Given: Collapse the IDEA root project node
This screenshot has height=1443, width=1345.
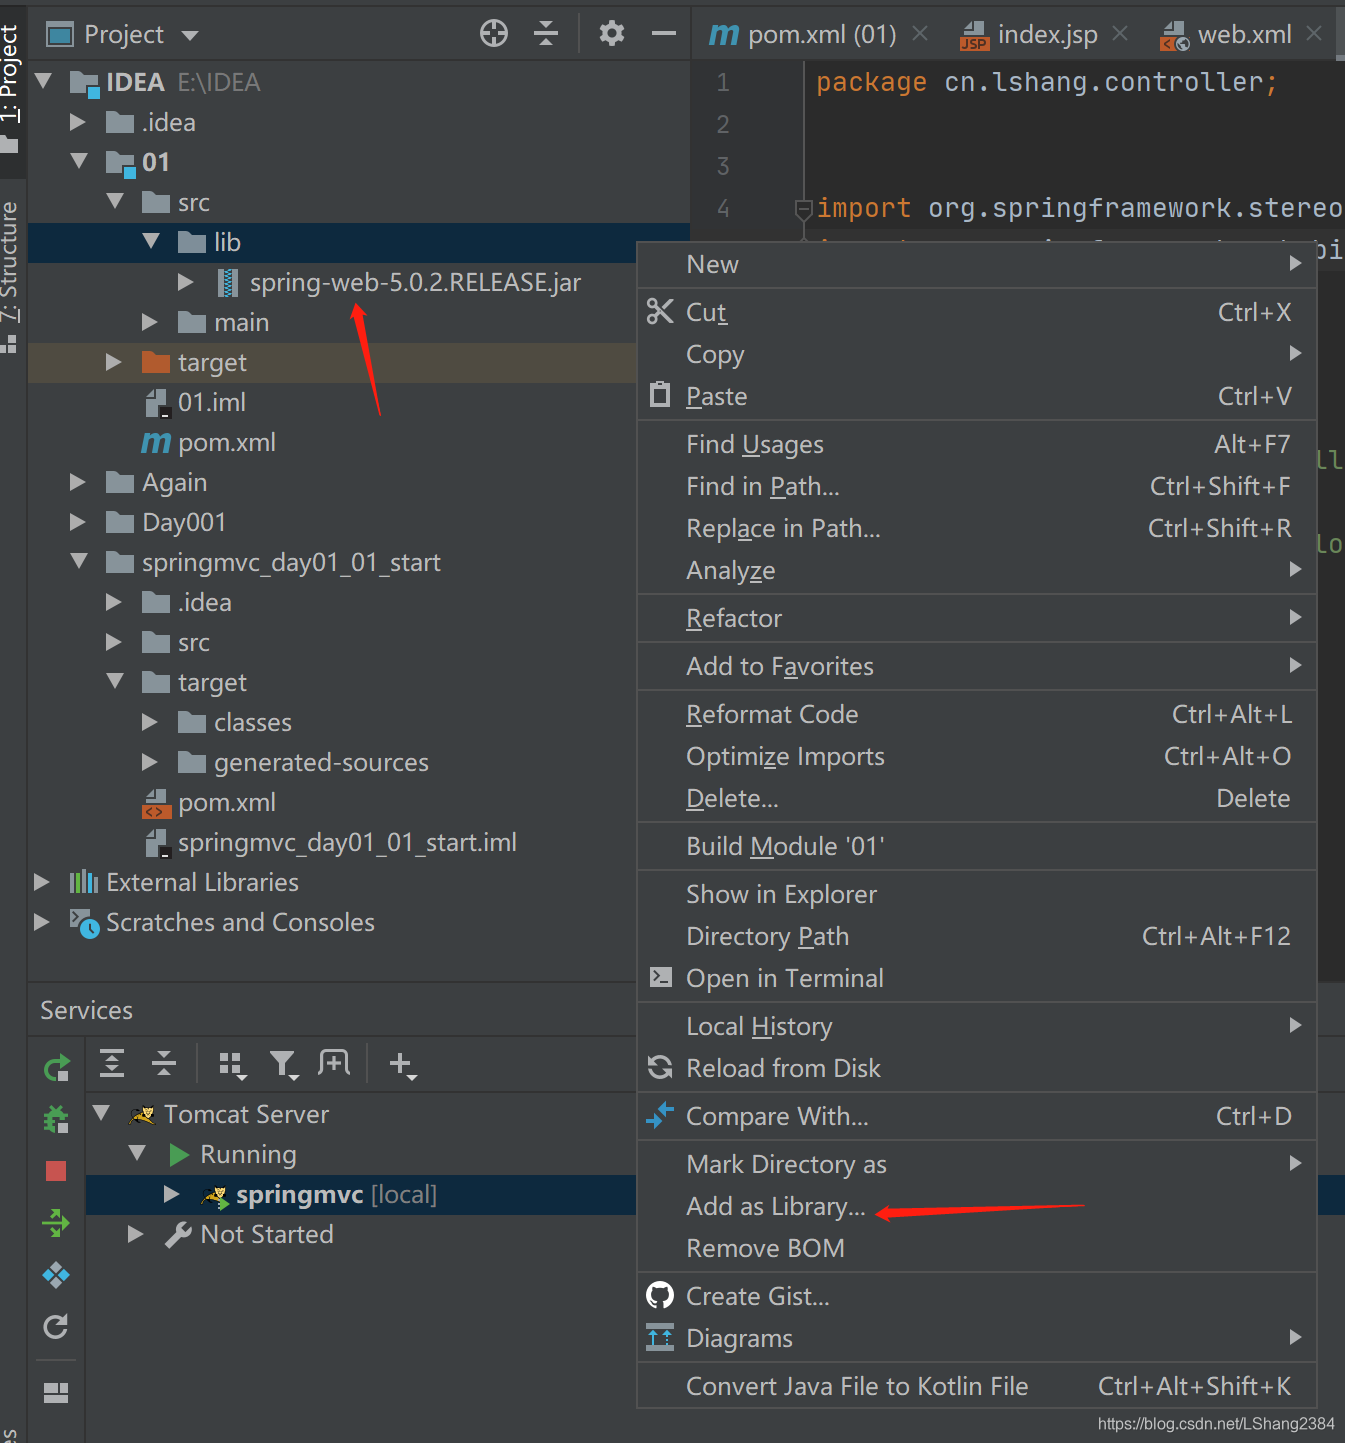Looking at the screenshot, I should point(43,81).
